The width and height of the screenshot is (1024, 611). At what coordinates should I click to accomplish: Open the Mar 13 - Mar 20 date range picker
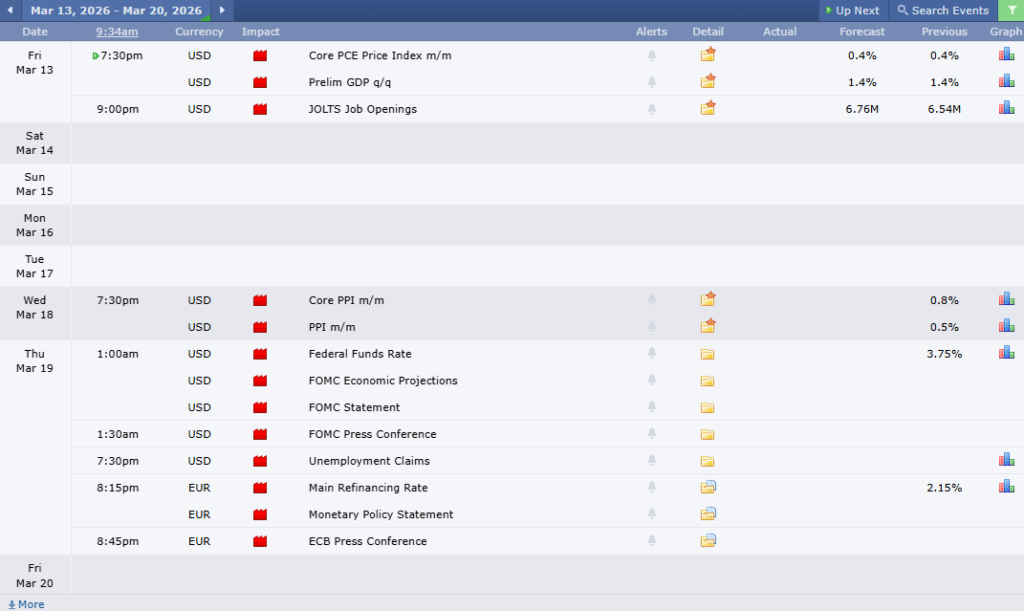coord(115,10)
